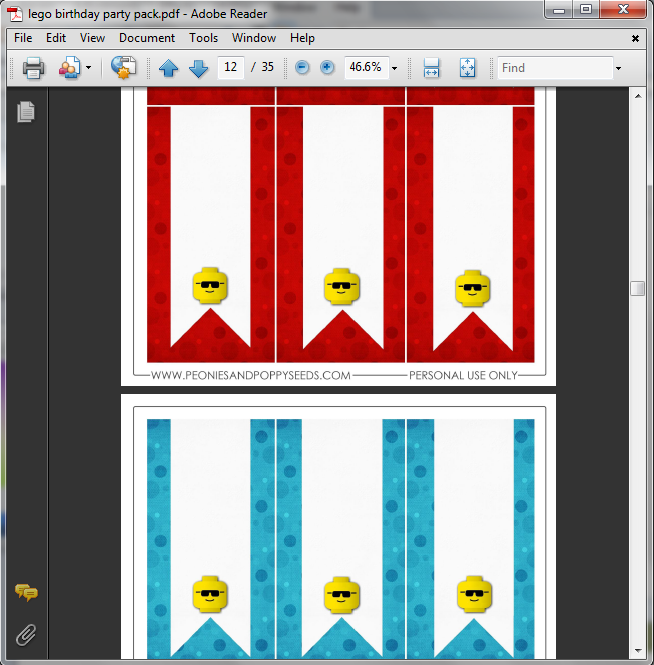This screenshot has width=654, height=665.
Task: Open the Help menu
Action: [302, 38]
